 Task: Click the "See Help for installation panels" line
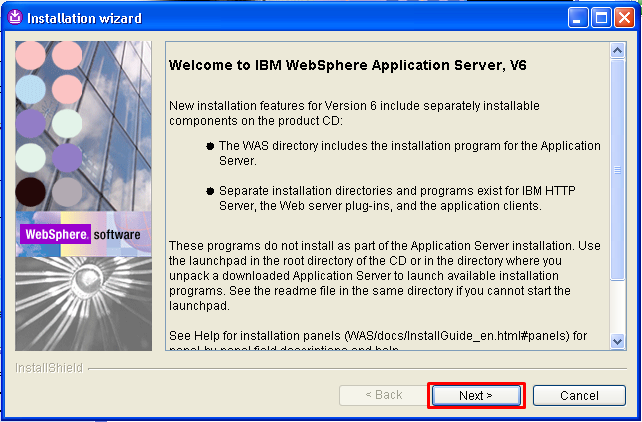[378, 336]
